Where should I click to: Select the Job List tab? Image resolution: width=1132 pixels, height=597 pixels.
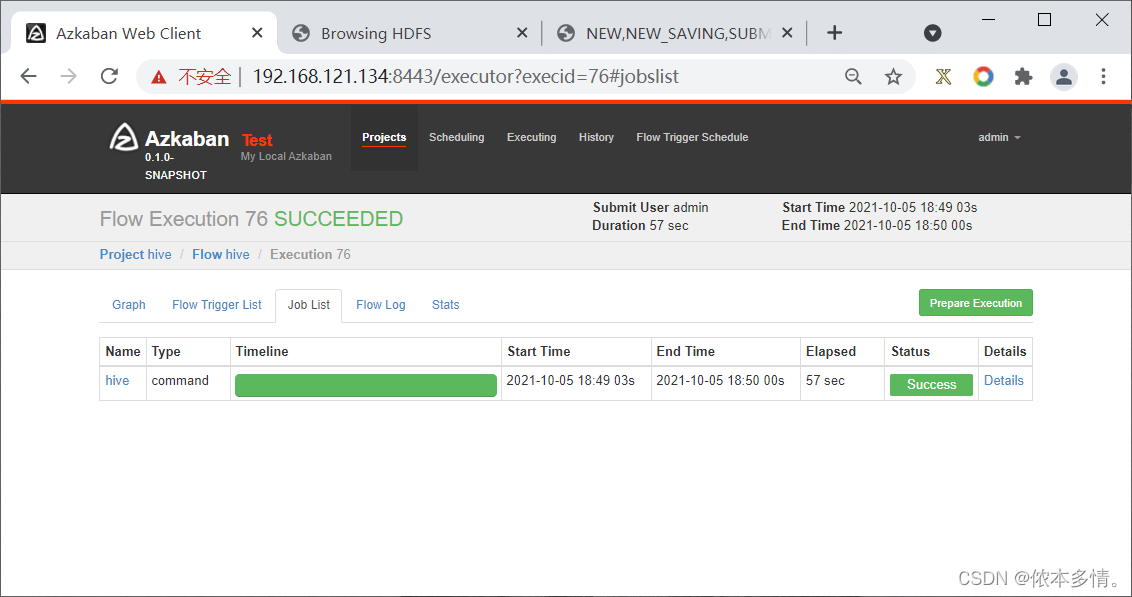[309, 305]
